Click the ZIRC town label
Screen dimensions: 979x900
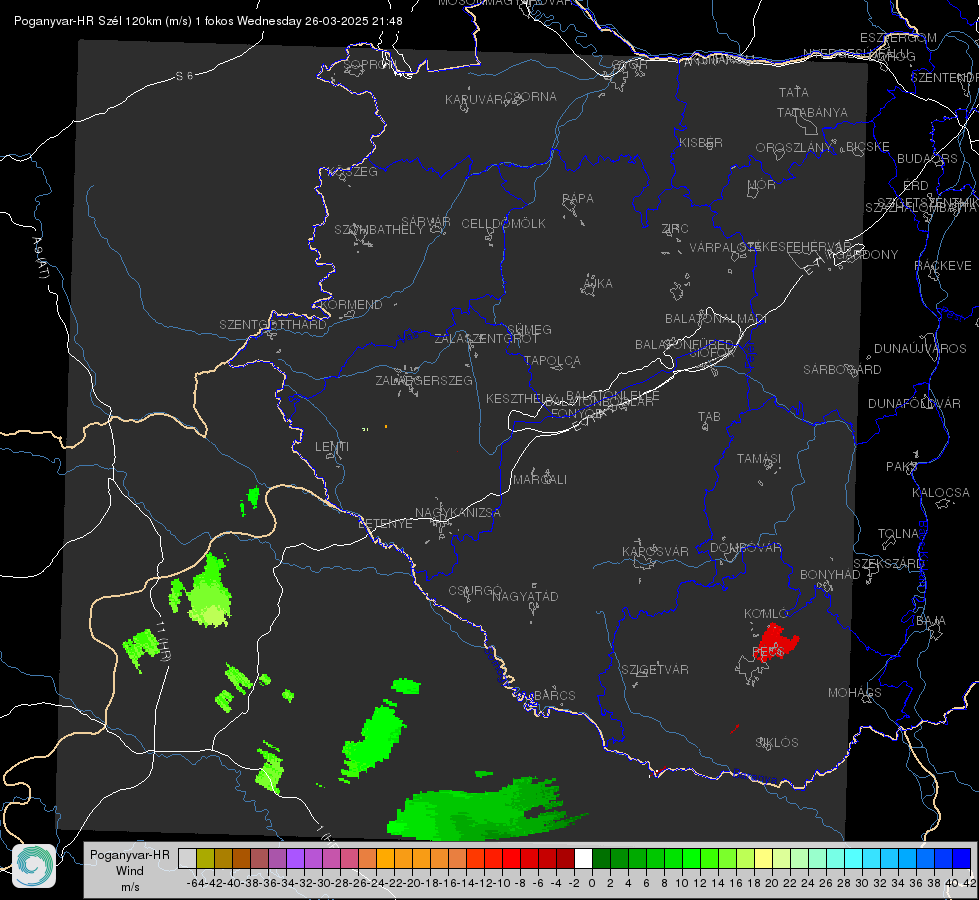(x=675, y=229)
